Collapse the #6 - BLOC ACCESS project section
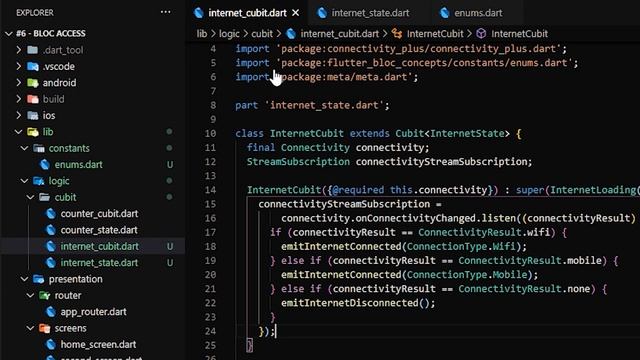 [9, 33]
